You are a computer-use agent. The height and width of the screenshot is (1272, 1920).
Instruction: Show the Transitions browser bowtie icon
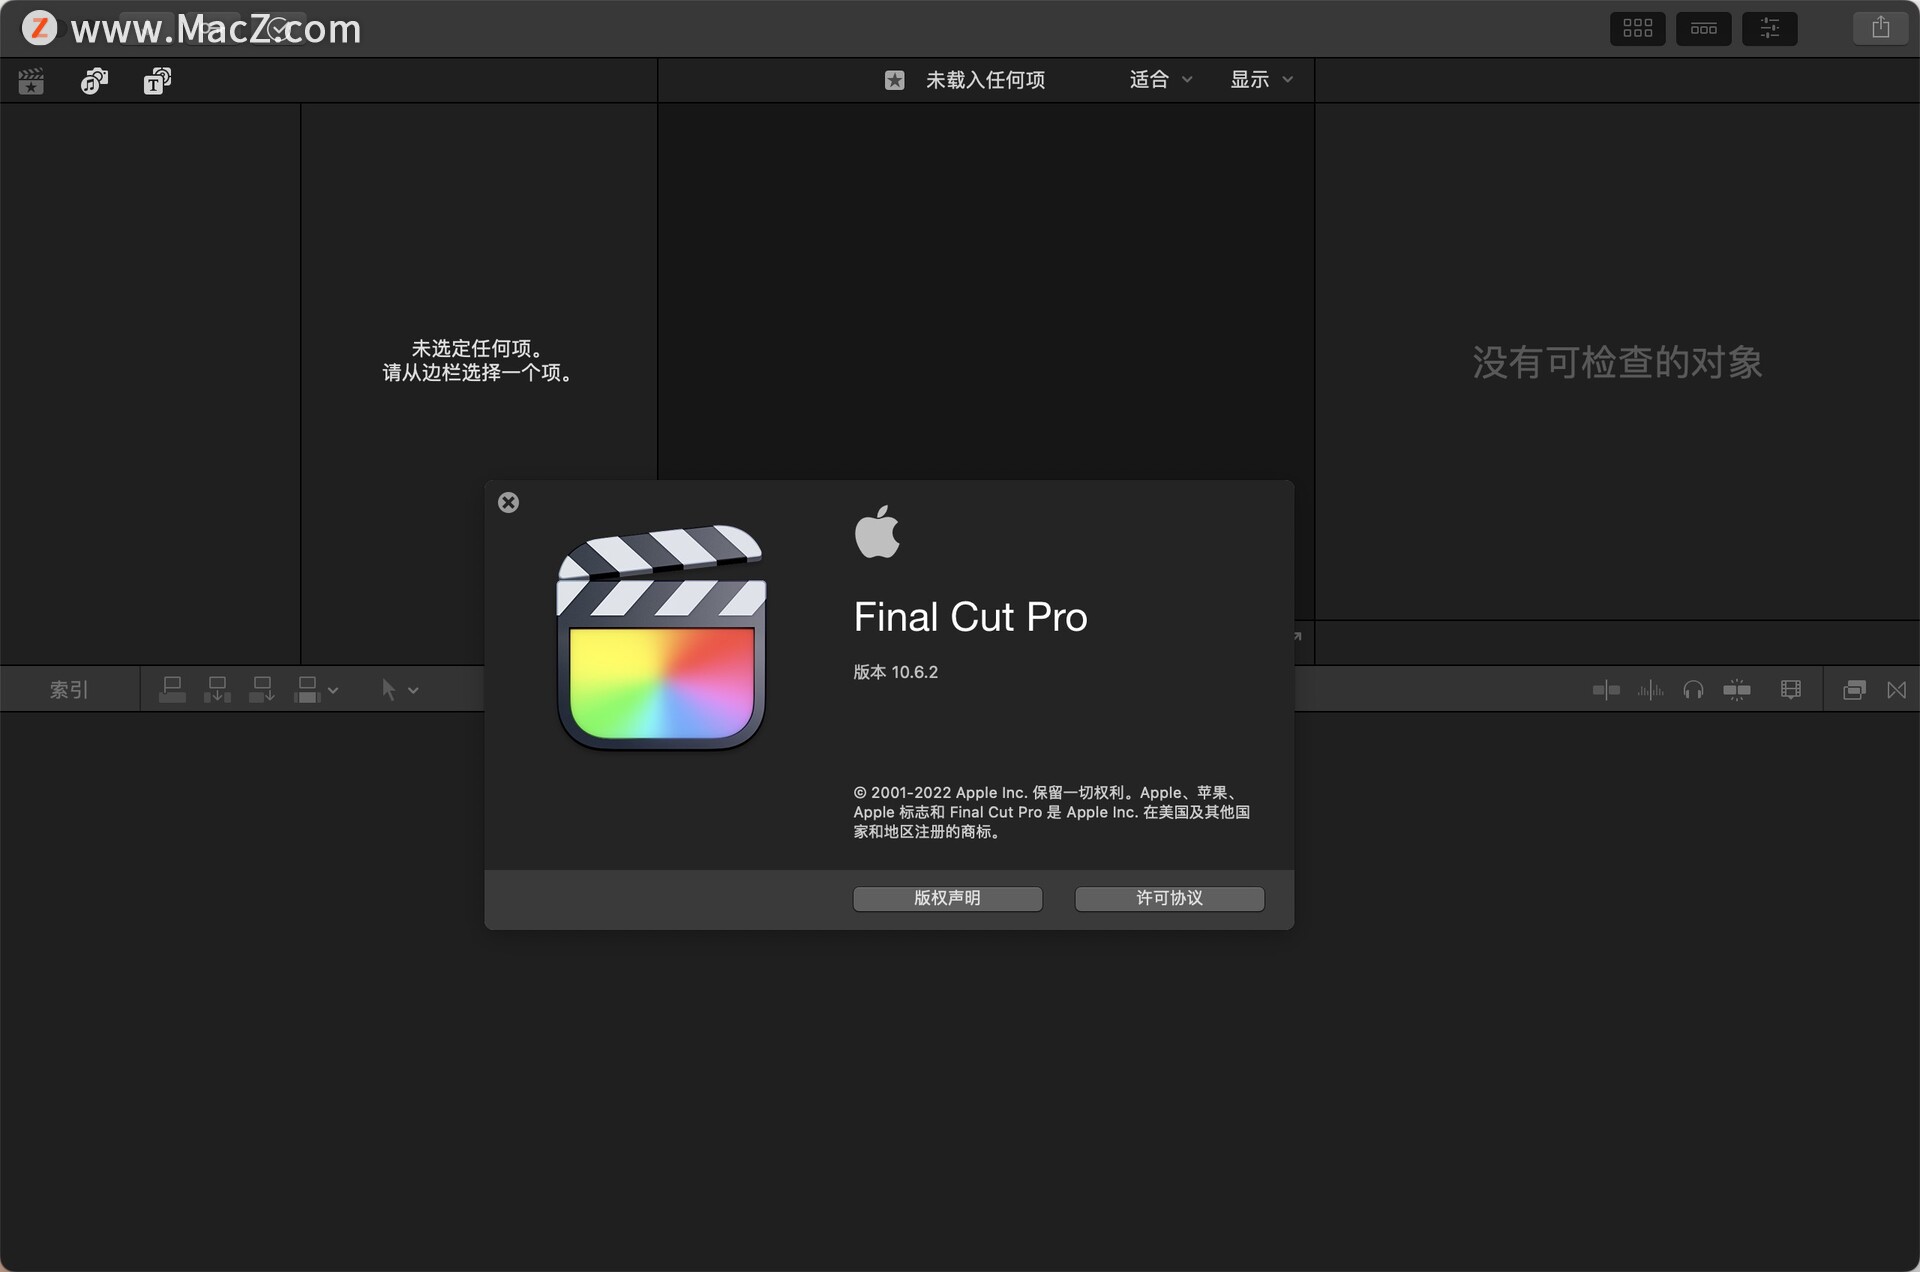pos(1896,690)
